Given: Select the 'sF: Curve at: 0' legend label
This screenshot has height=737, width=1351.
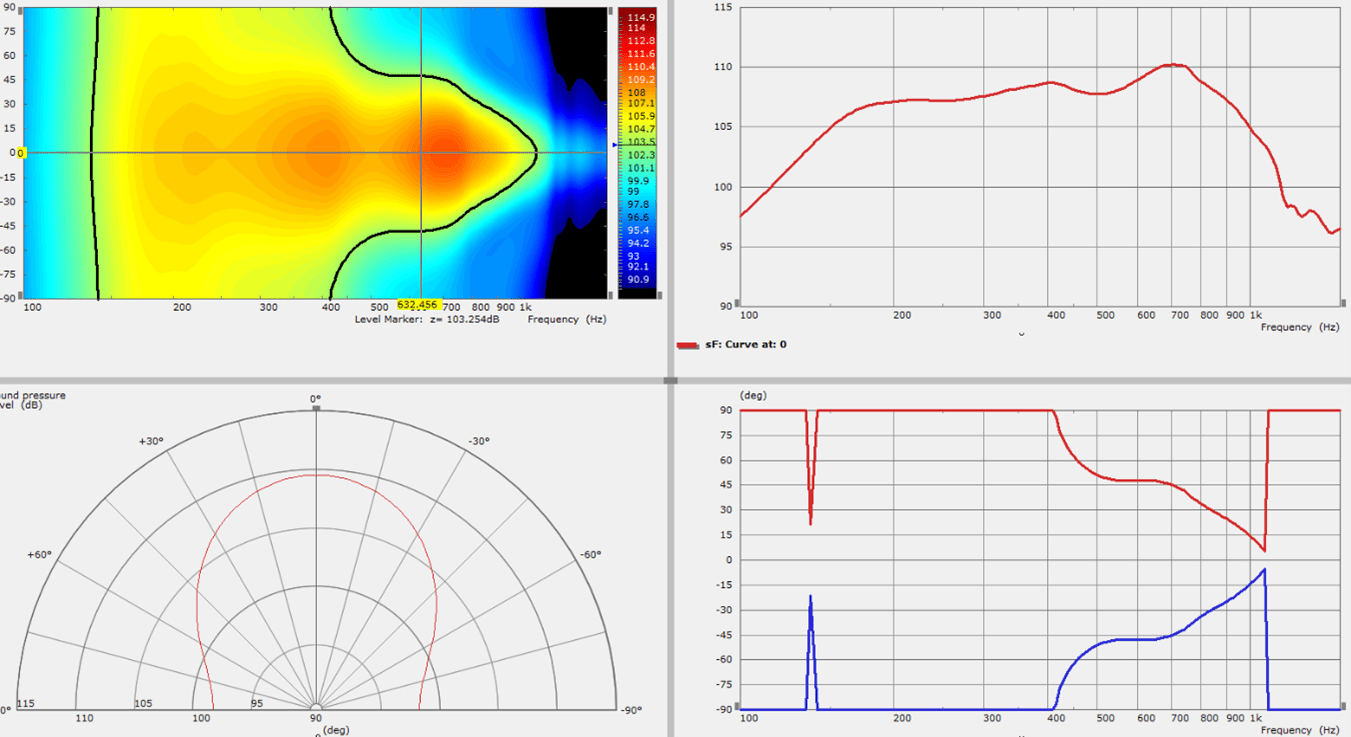Looking at the screenshot, I should (746, 345).
